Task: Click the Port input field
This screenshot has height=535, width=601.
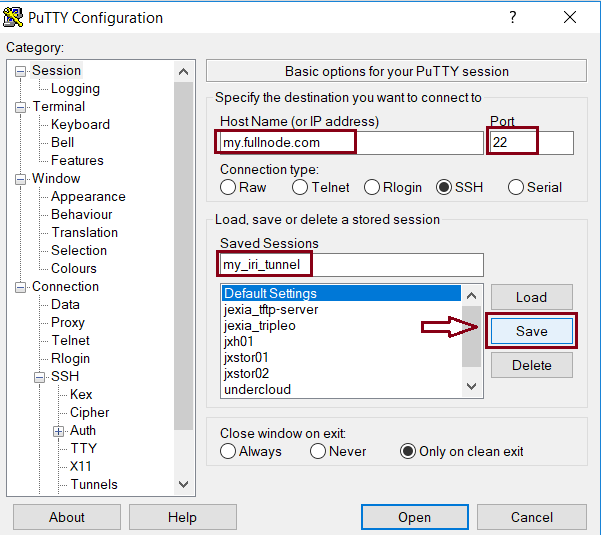Action: pos(531,143)
